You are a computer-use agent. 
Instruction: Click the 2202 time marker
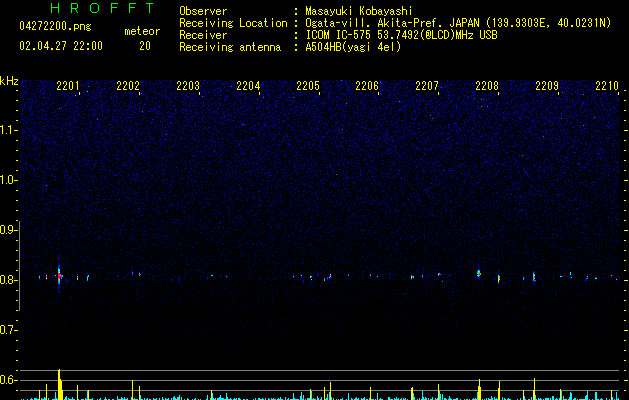[x=128, y=85]
